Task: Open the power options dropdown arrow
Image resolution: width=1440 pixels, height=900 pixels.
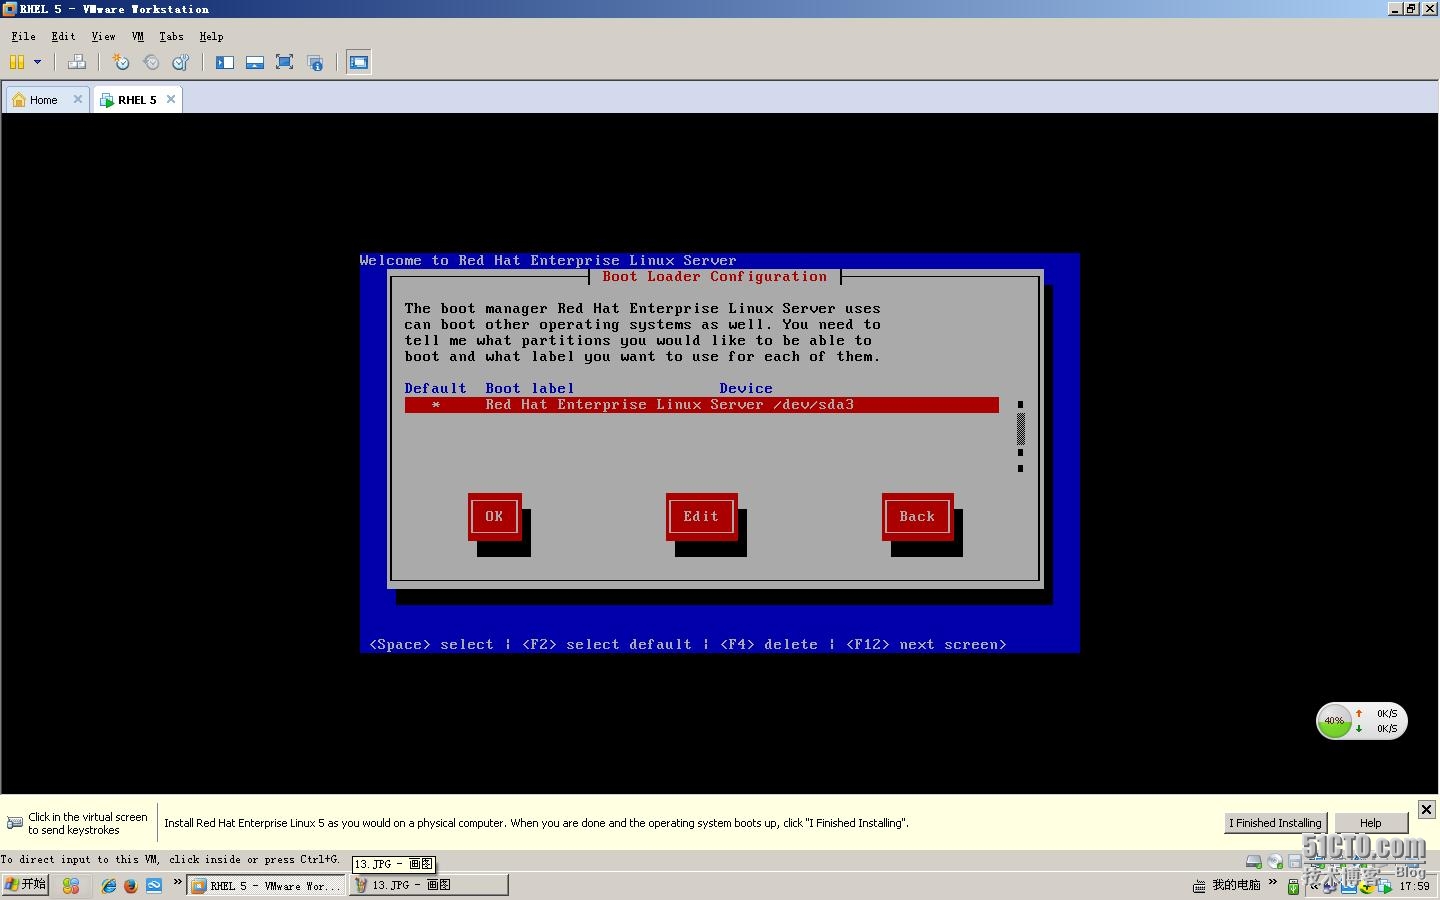Action: coord(38,62)
